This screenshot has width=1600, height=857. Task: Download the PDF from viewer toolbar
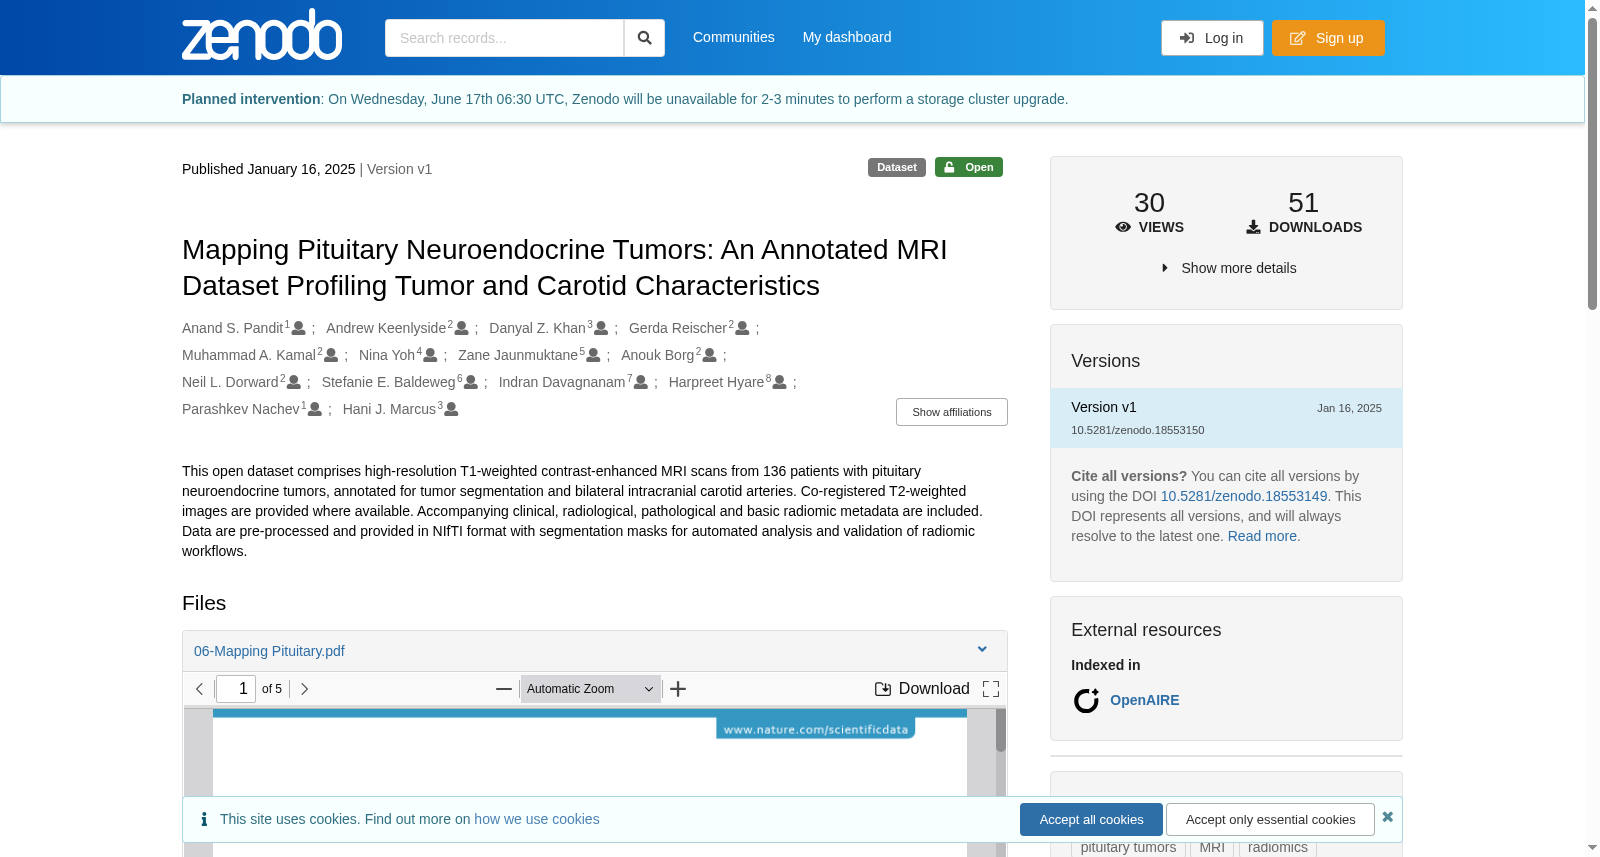pyautogui.click(x=922, y=689)
